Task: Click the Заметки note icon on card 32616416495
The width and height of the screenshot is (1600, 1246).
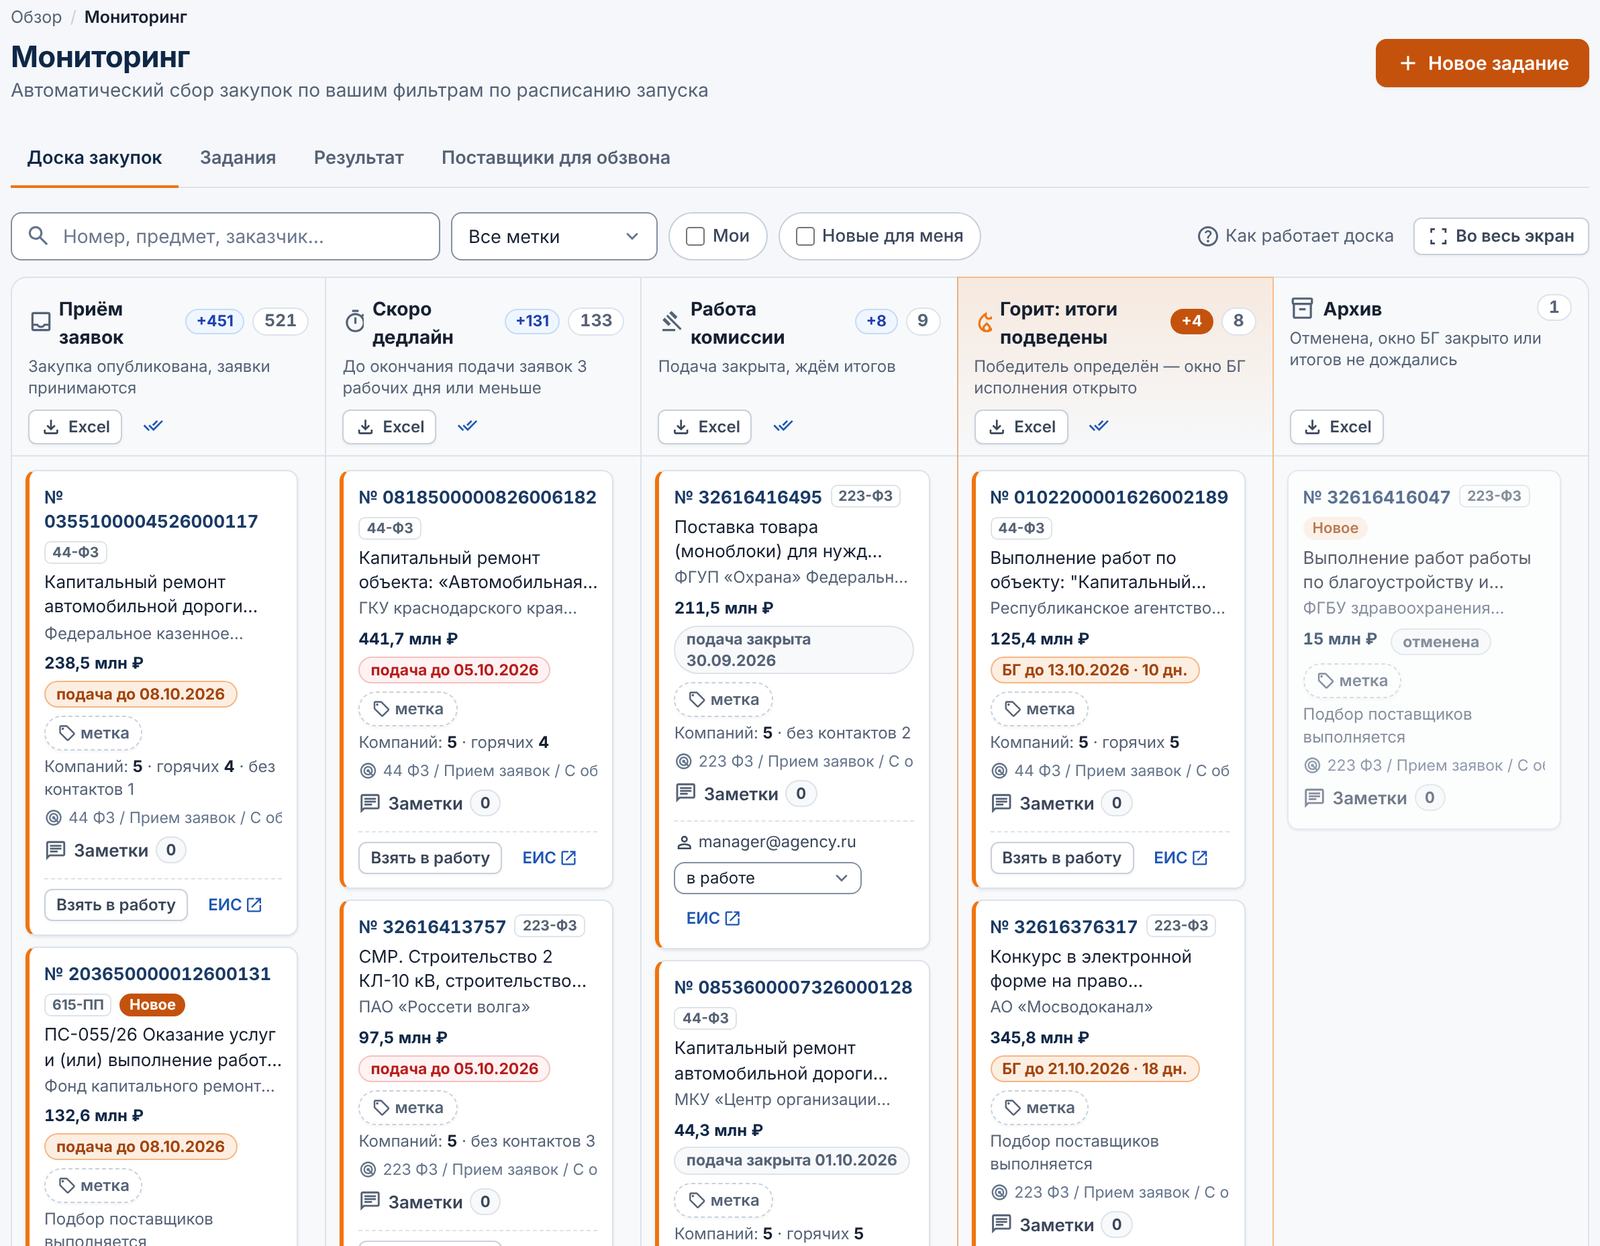Action: (x=685, y=793)
